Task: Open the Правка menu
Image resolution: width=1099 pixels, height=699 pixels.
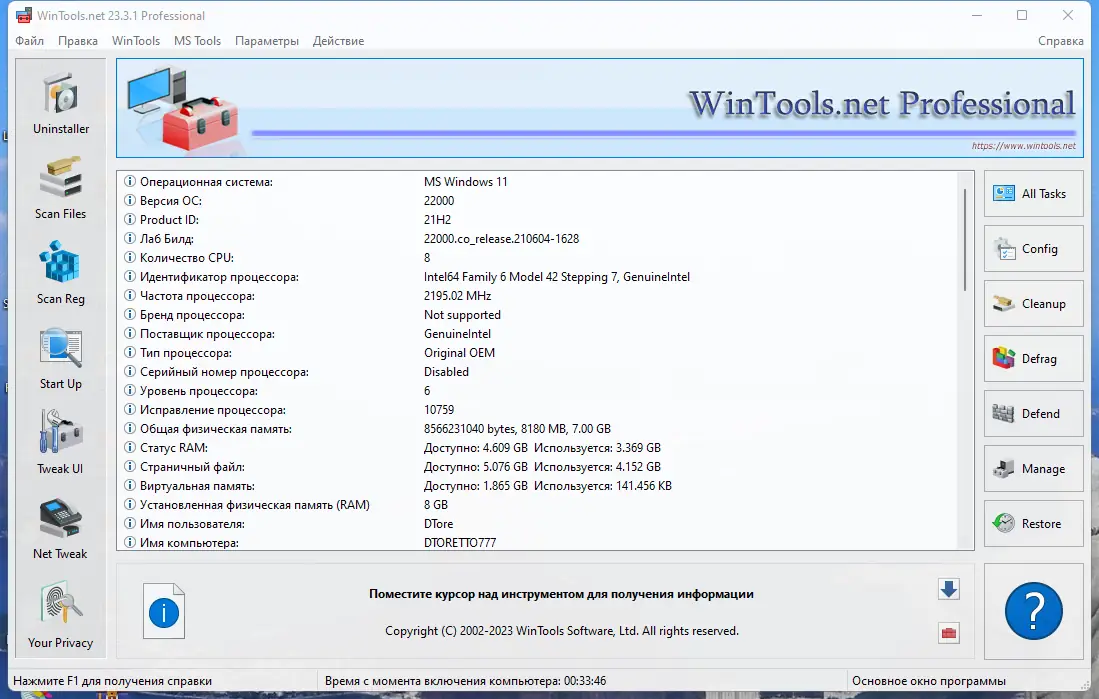Action: pos(78,41)
